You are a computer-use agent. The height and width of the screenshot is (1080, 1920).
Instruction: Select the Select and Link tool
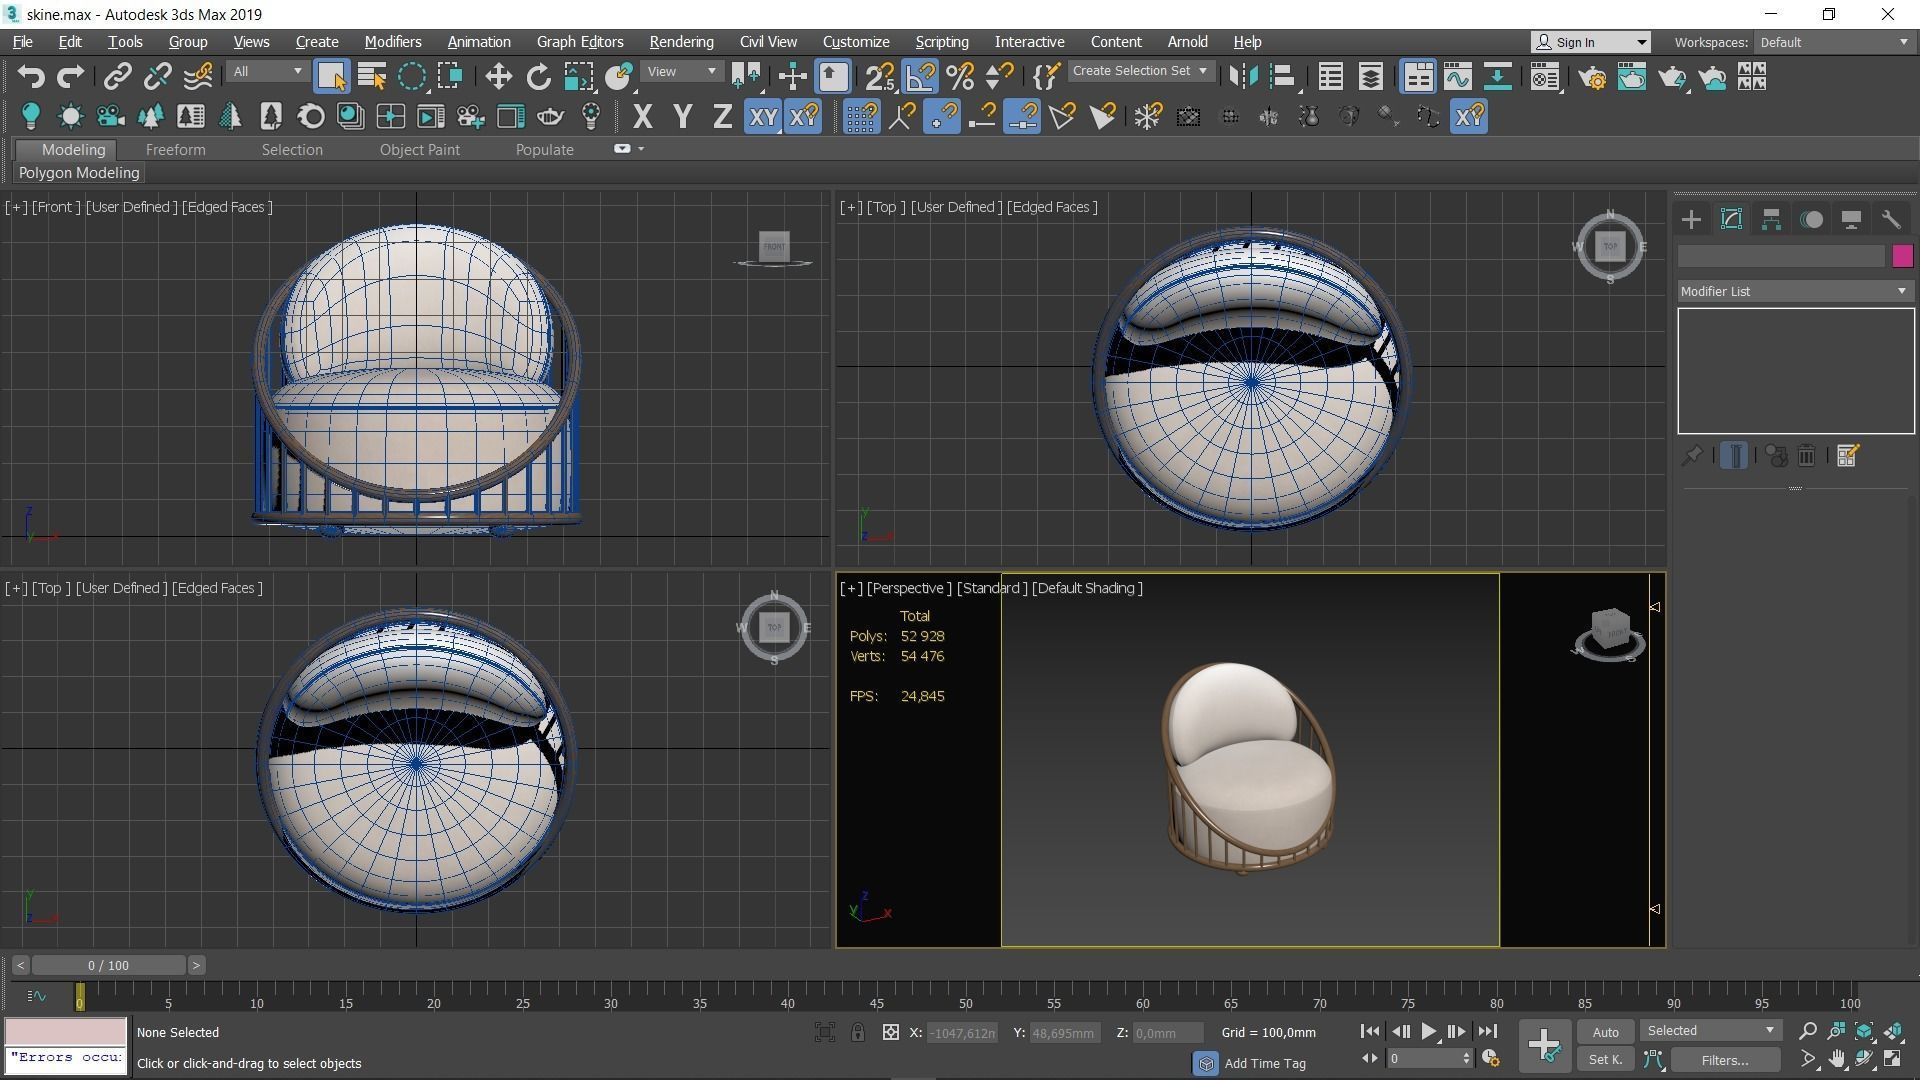tap(118, 77)
